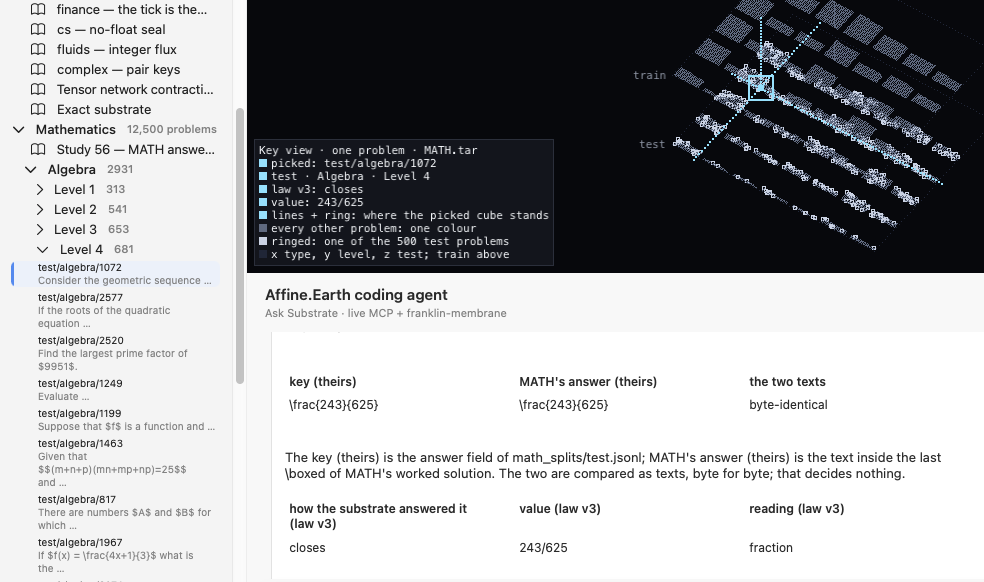This screenshot has height=582, width=984.
Task: Collapse the Level 4 chevron
Action: point(43,250)
